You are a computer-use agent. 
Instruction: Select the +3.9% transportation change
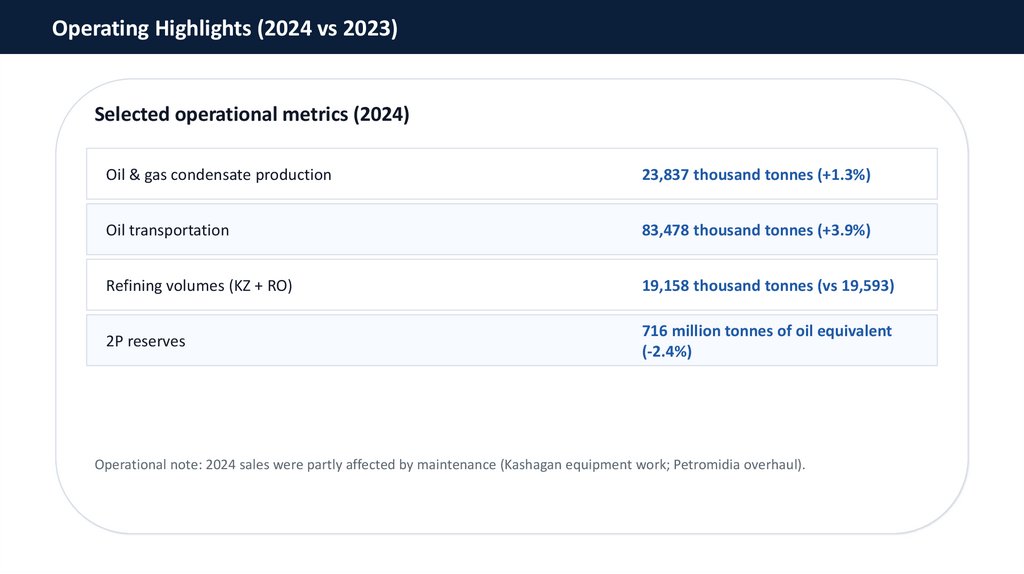point(844,230)
